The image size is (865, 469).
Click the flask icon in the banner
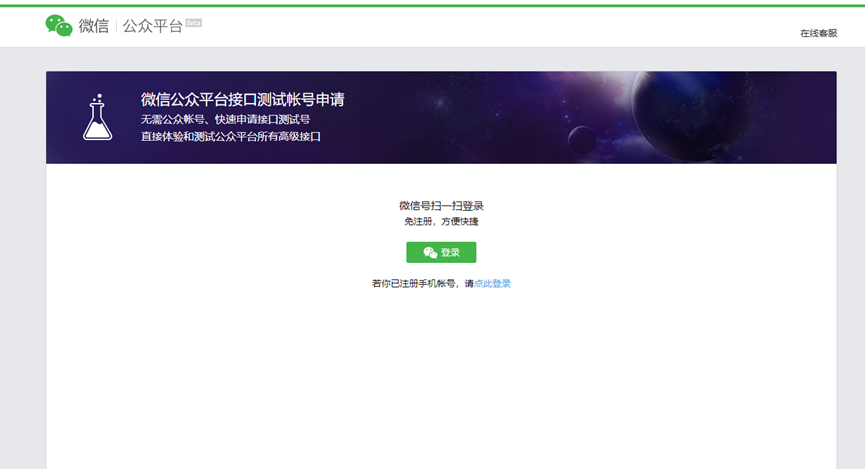coord(98,117)
